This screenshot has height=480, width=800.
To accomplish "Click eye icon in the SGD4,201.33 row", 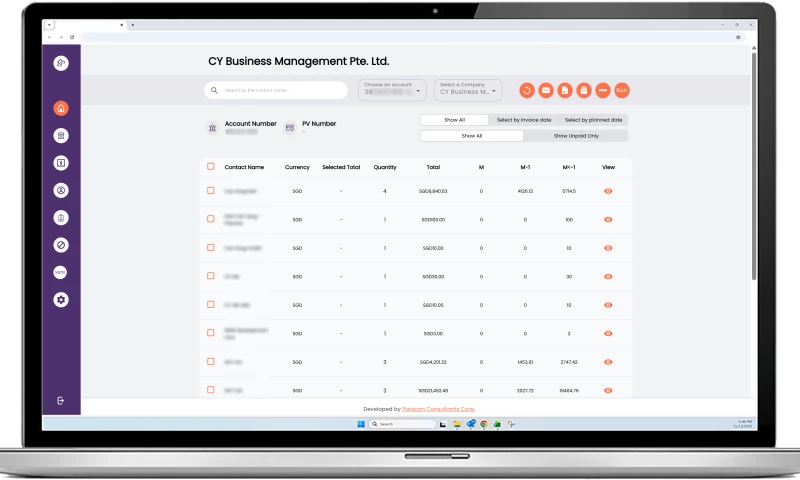I will click(608, 362).
